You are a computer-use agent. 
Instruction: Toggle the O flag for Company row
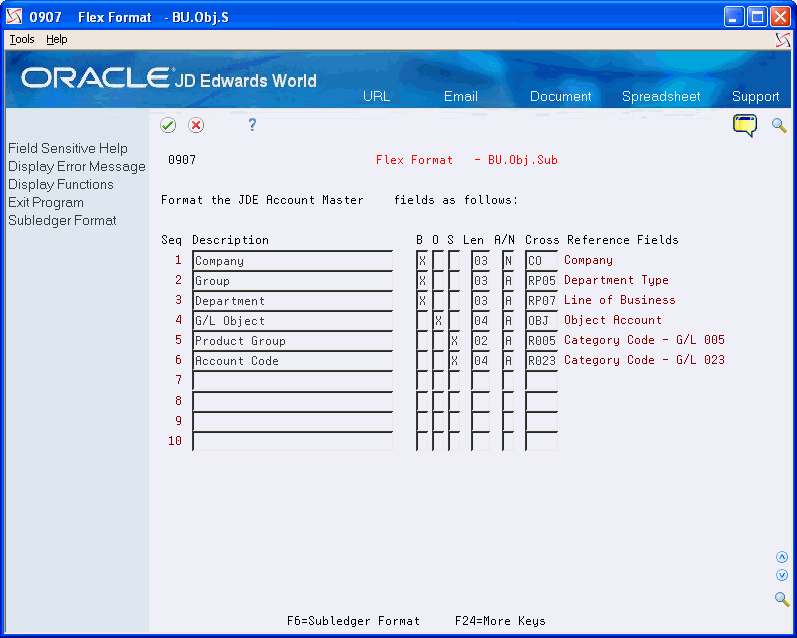click(x=438, y=261)
